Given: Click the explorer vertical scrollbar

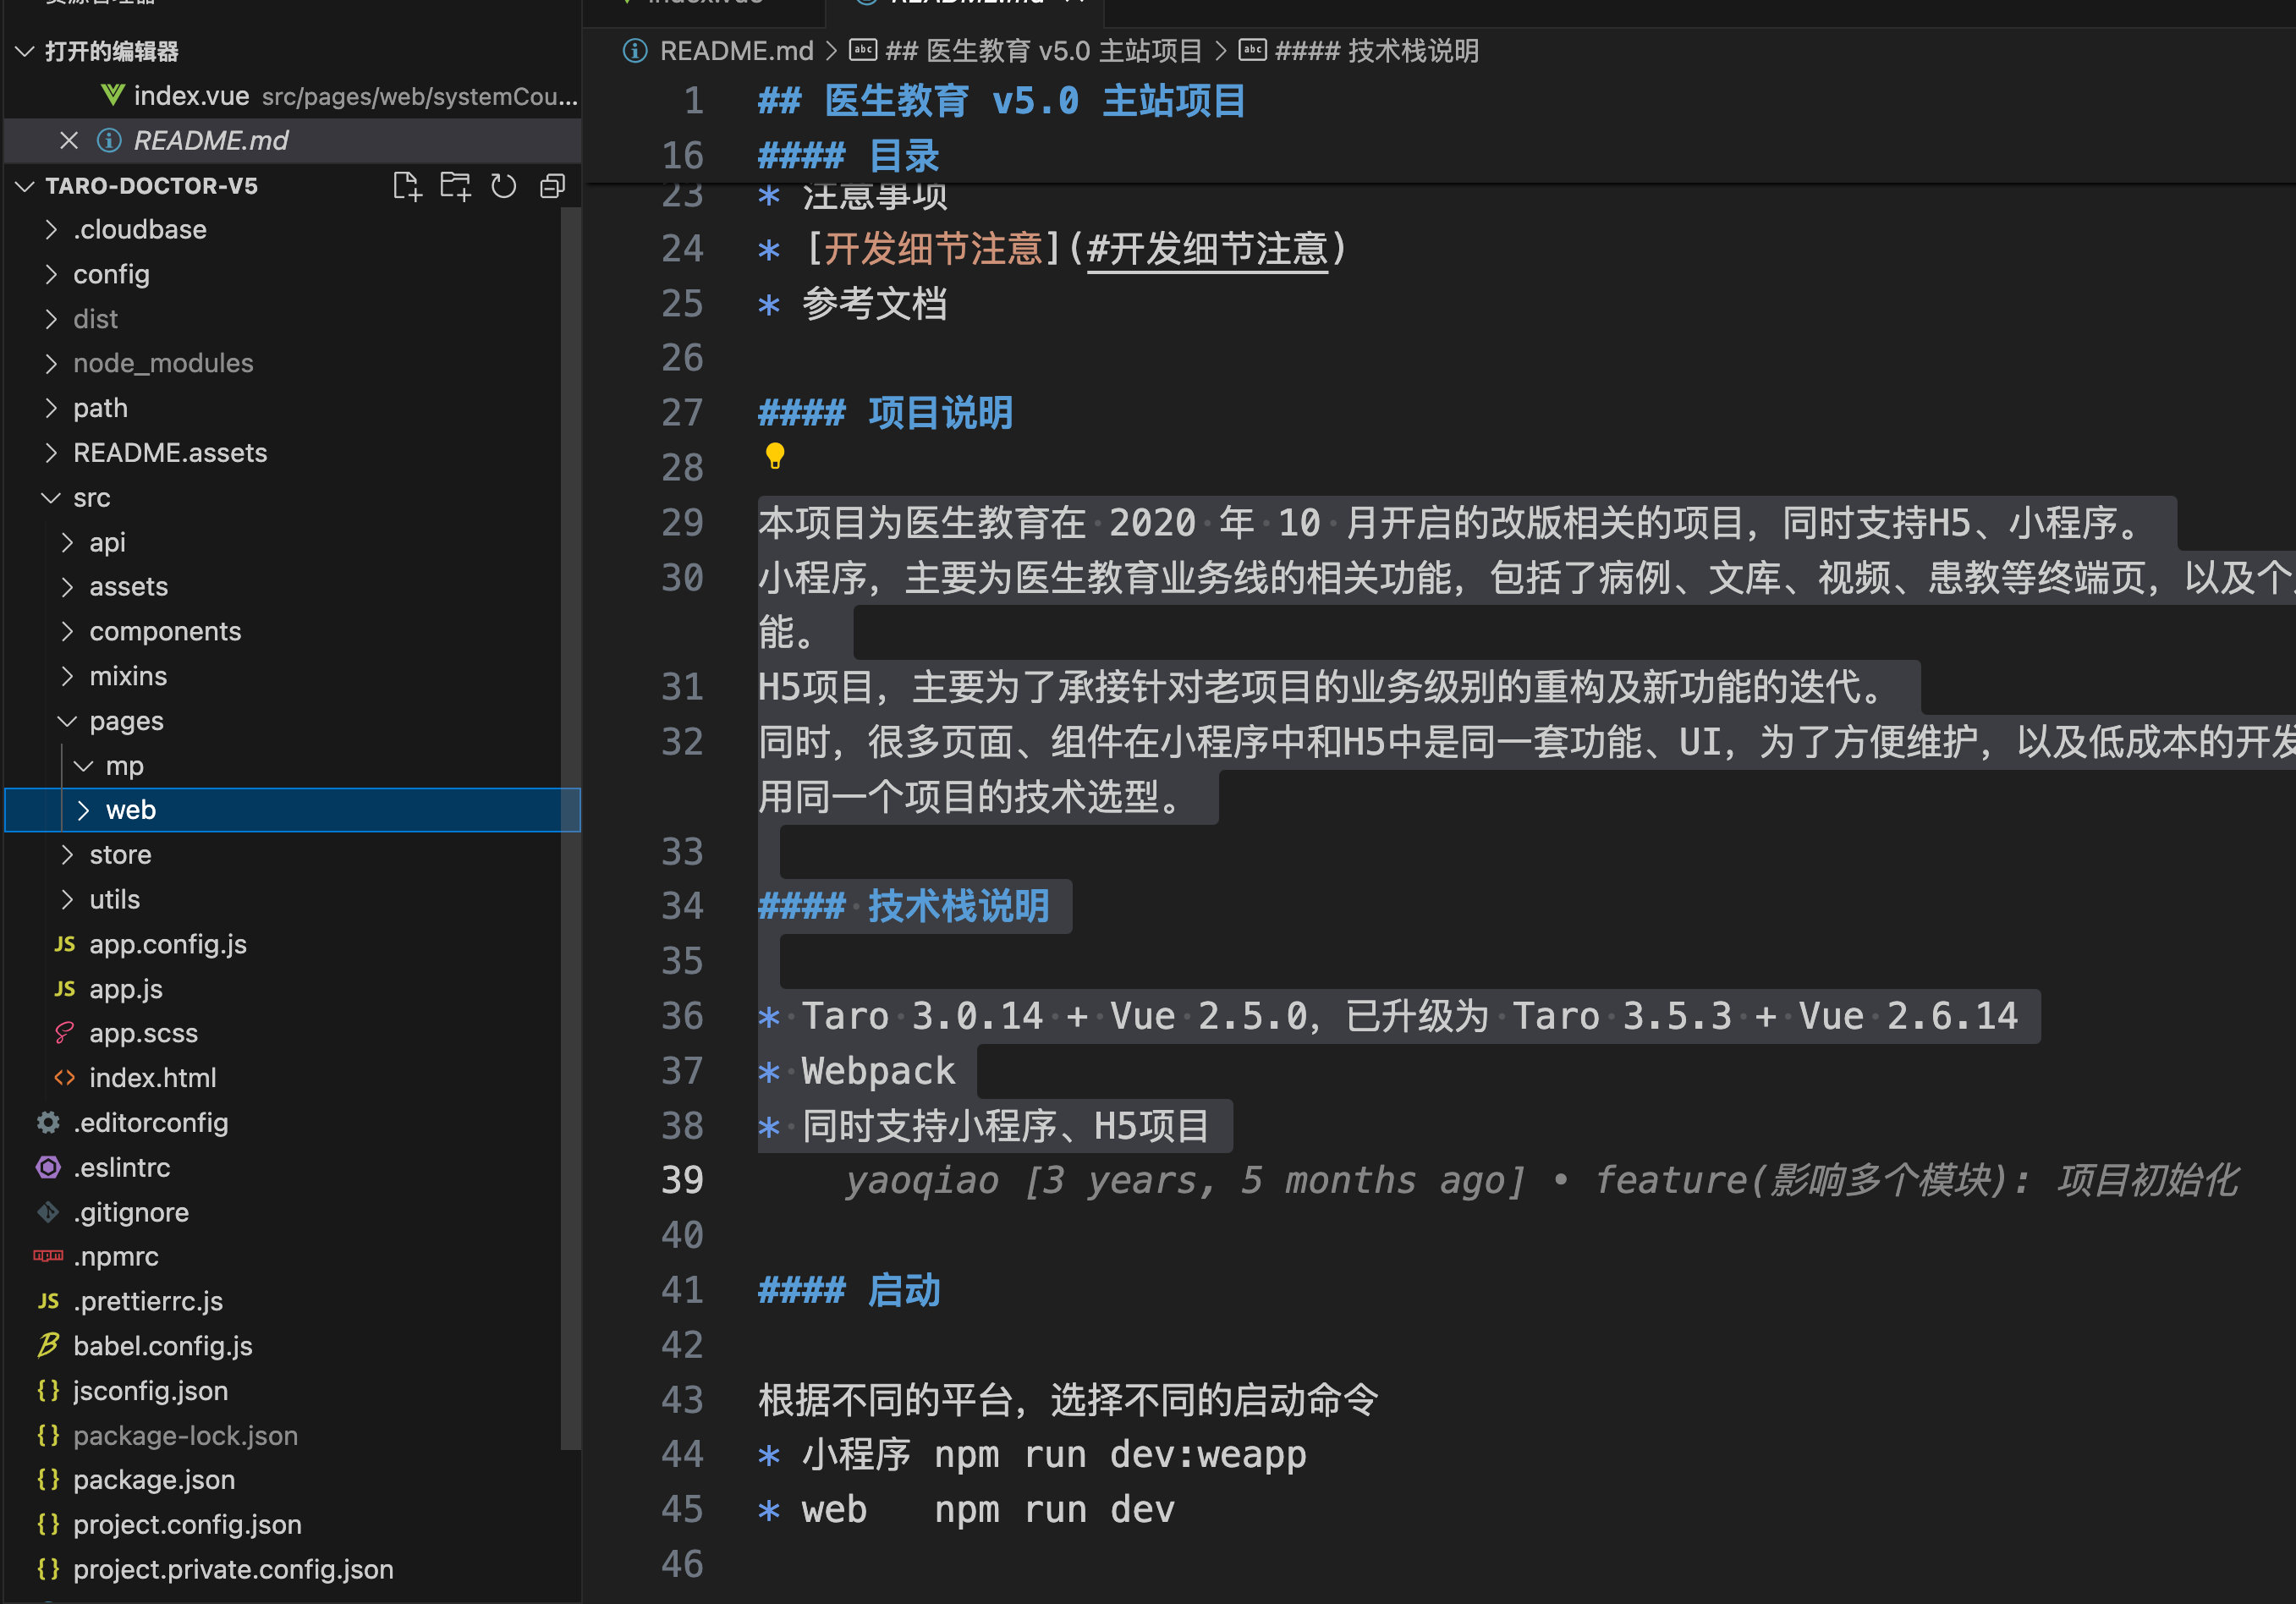Looking at the screenshot, I should [571, 828].
